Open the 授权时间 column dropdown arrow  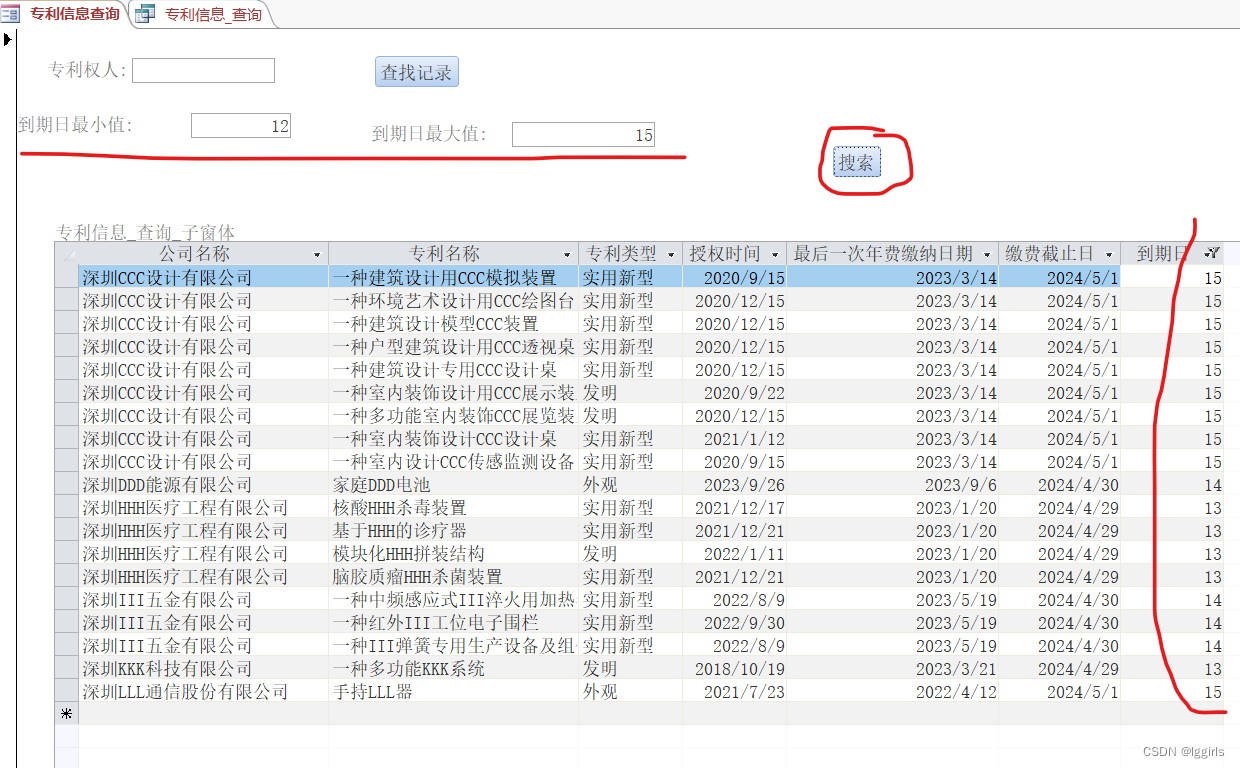point(775,255)
